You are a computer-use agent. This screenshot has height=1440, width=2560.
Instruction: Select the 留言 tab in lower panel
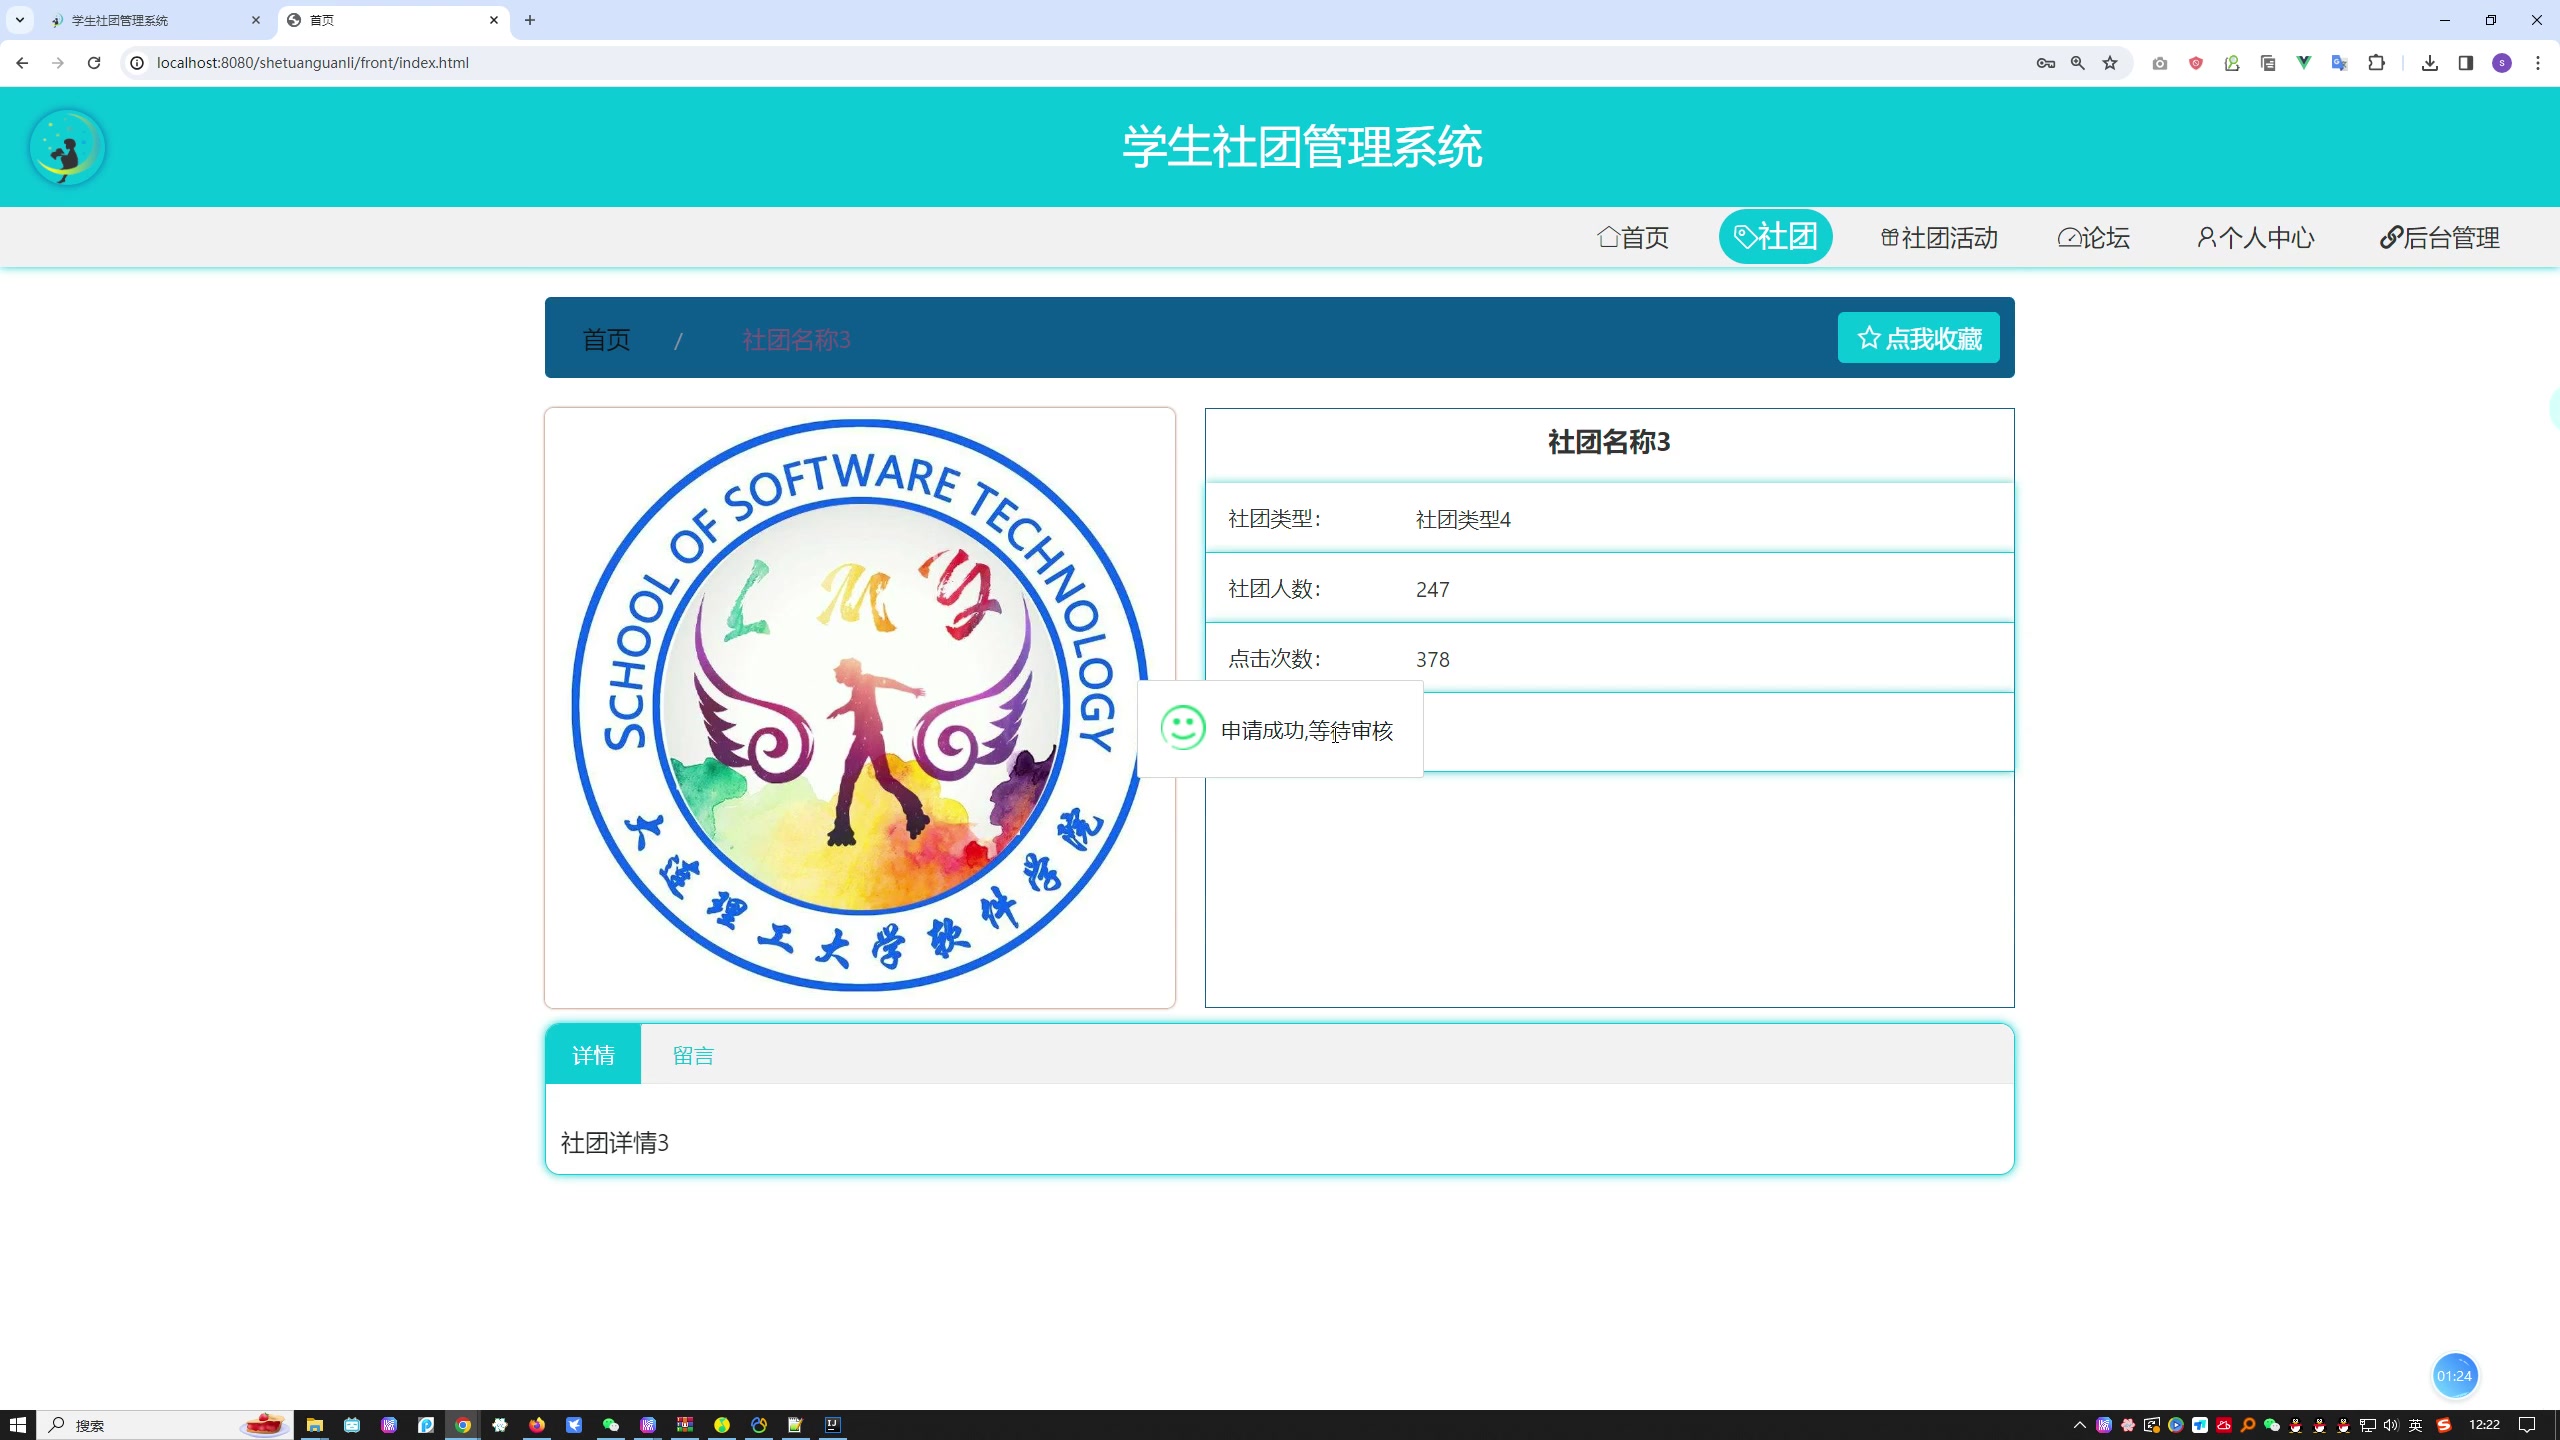point(693,1055)
